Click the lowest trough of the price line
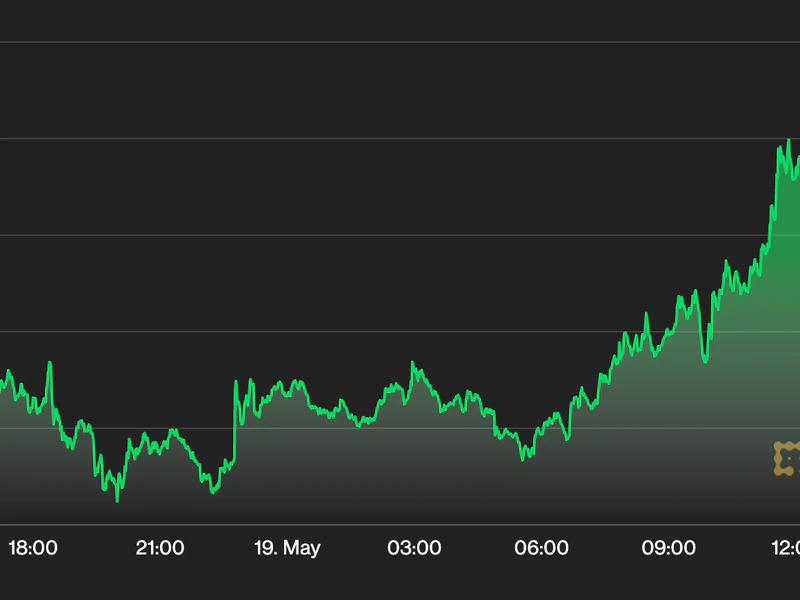Image resolution: width=800 pixels, height=600 pixels. coord(117,500)
